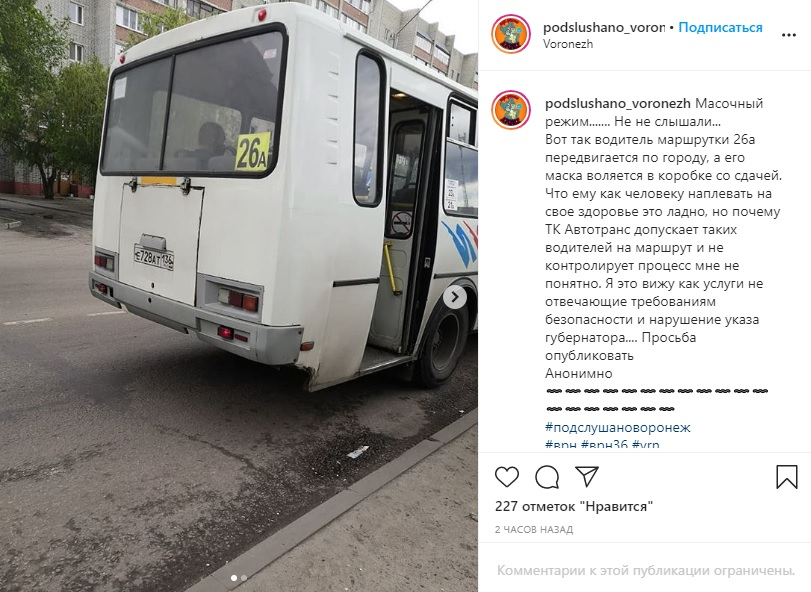The image size is (811, 592).
Task: Share the post with the paper plane icon
Action: [x=587, y=476]
